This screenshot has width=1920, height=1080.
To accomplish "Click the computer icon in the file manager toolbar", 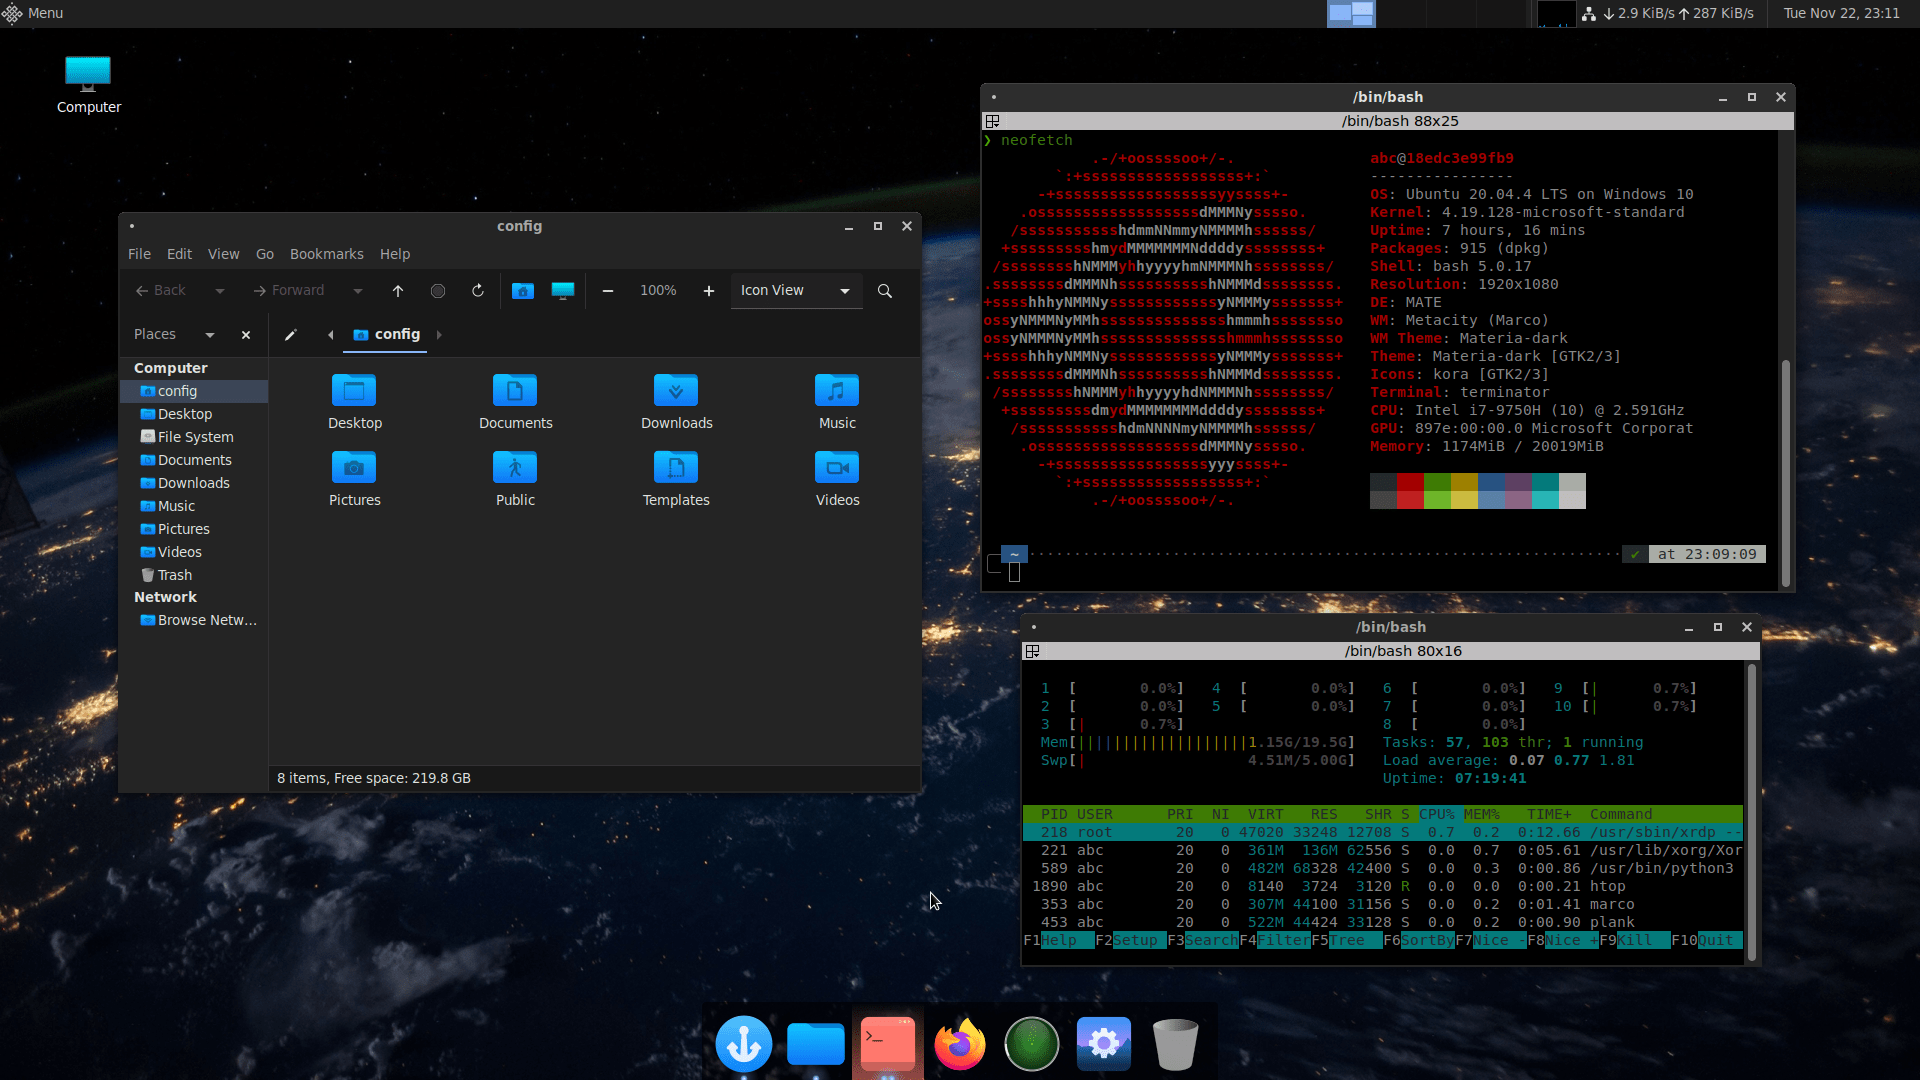I will click(562, 291).
